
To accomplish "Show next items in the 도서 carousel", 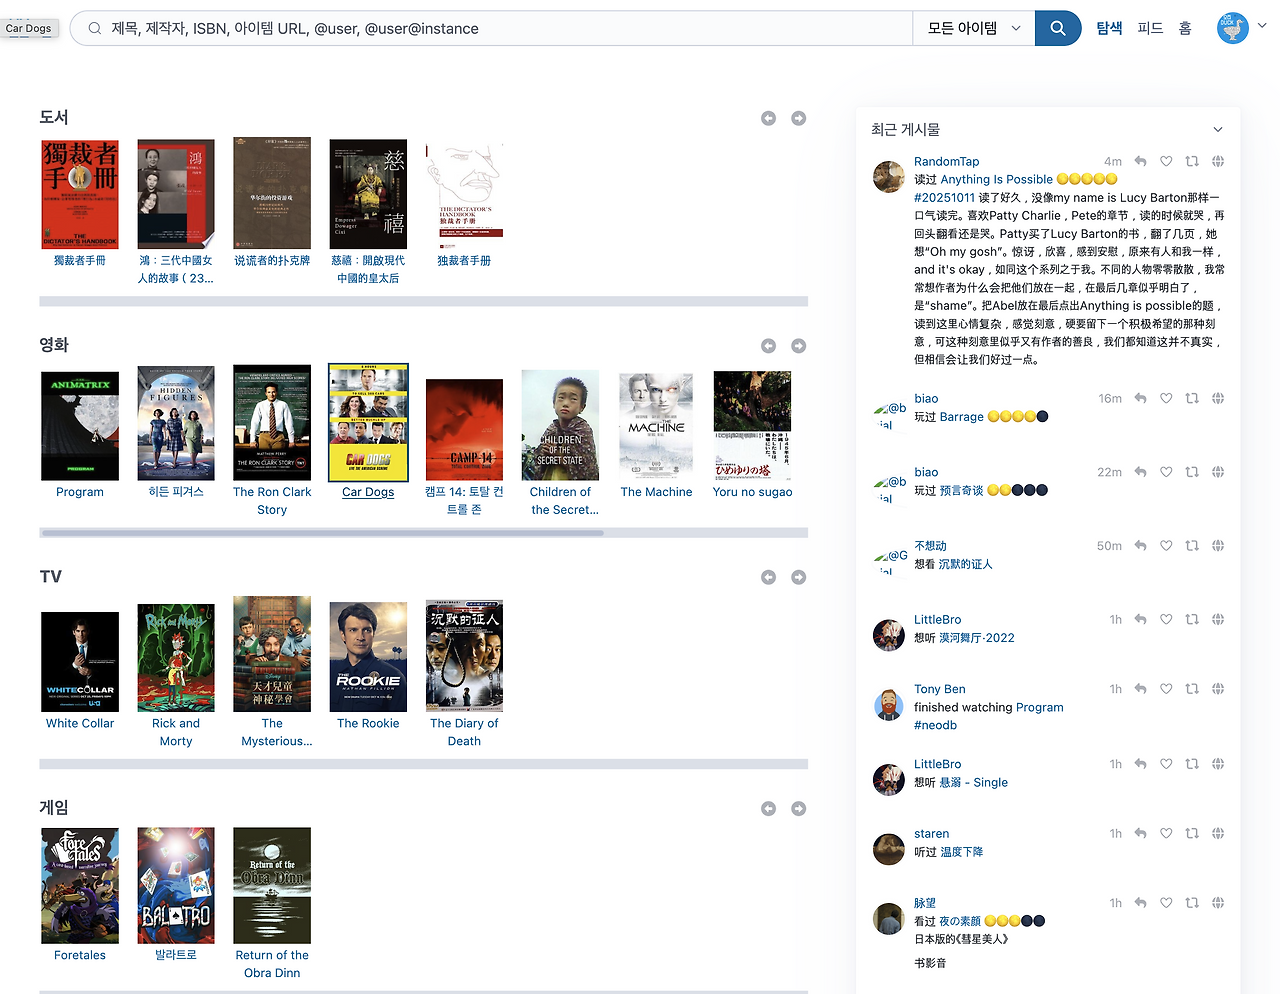I will point(798,118).
